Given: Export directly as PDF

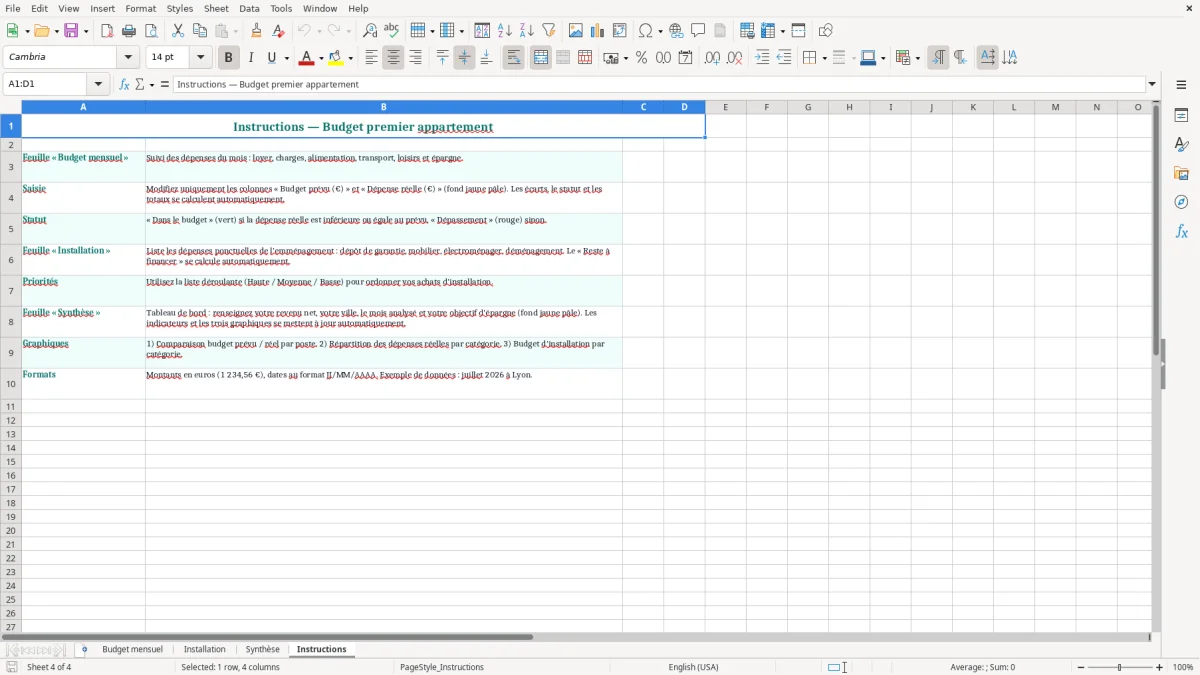Looking at the screenshot, I should [x=107, y=31].
